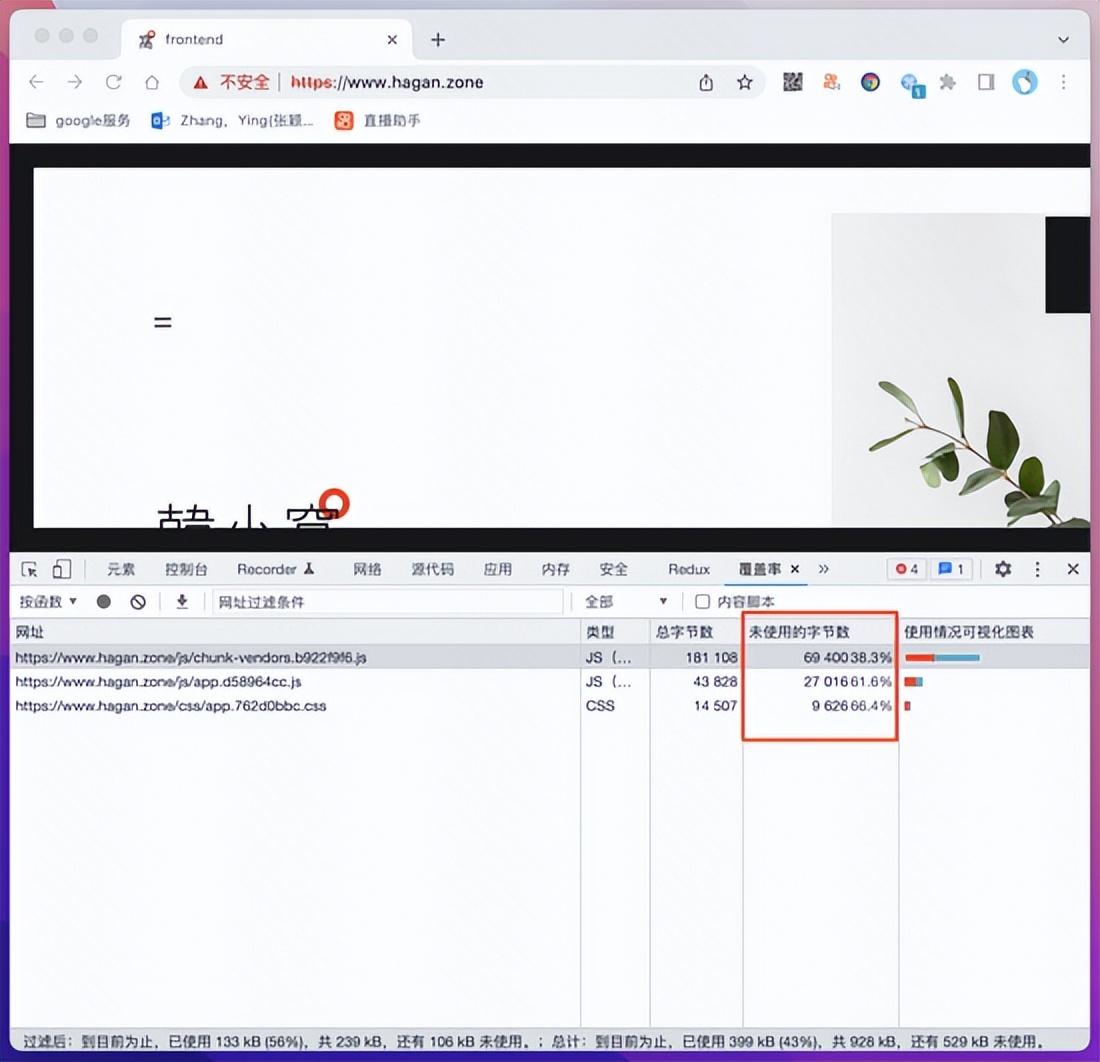Open the colorful circular extension icon
The width and height of the screenshot is (1100, 1062).
pos(870,82)
